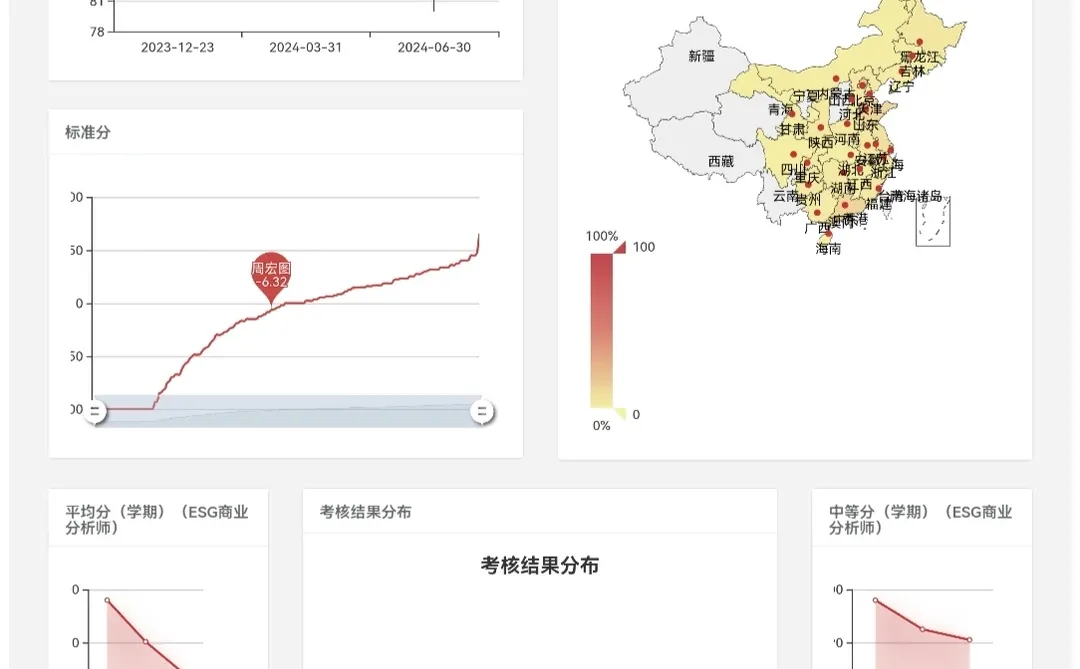Click the first data point in 中等分 chart

point(875,600)
